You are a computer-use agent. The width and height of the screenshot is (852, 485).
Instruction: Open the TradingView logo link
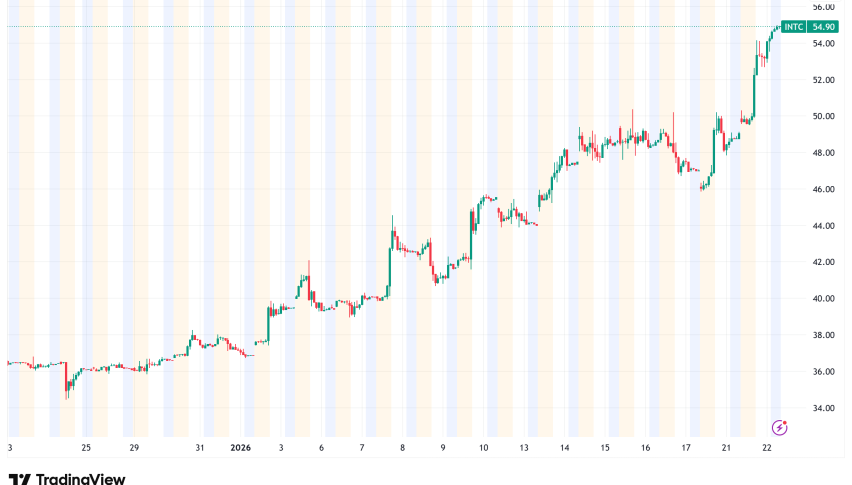[67, 479]
